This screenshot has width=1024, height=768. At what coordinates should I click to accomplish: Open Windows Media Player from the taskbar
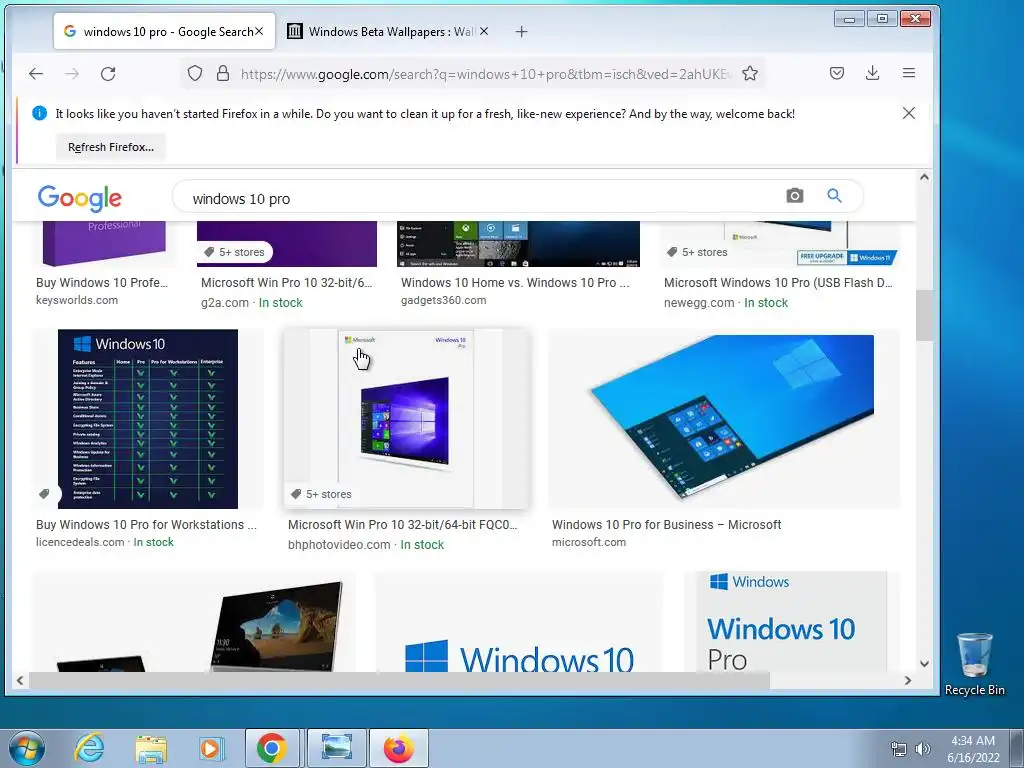pos(211,748)
